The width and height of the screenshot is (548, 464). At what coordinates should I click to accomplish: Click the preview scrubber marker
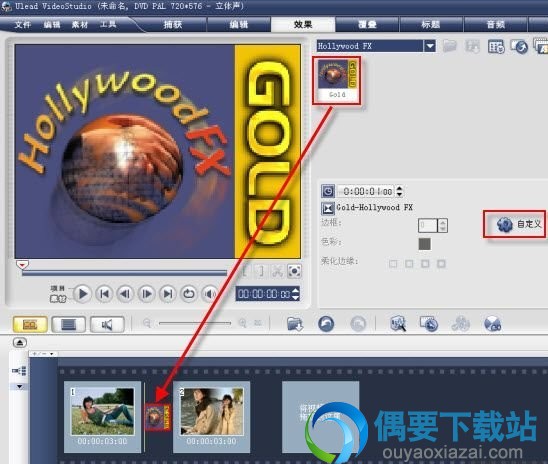tap(22, 264)
